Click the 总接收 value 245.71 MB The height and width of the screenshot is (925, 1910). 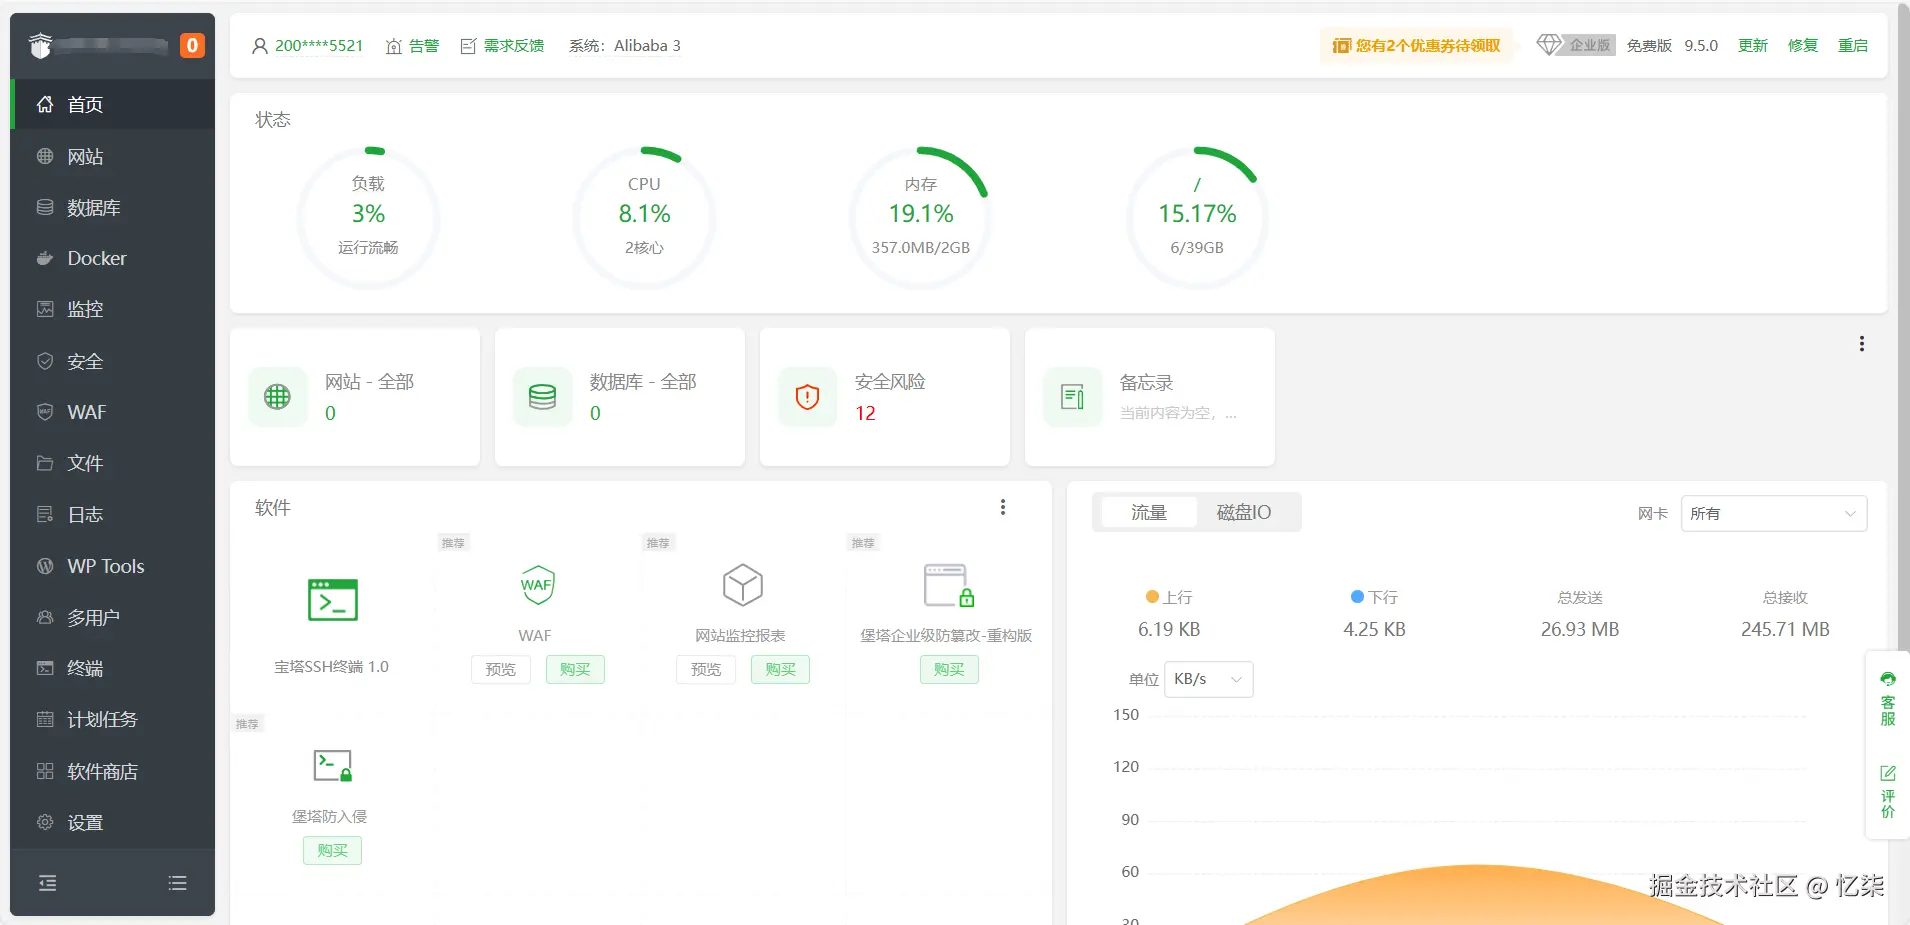point(1785,629)
